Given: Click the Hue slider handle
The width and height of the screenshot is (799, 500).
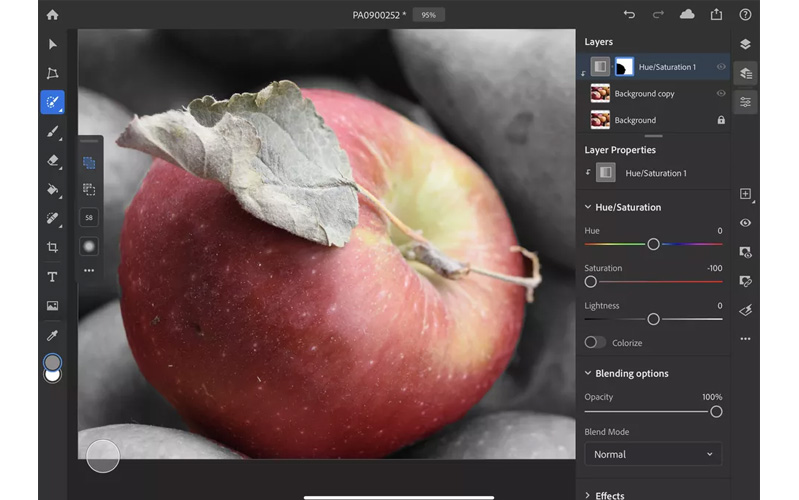Looking at the screenshot, I should click(x=653, y=244).
